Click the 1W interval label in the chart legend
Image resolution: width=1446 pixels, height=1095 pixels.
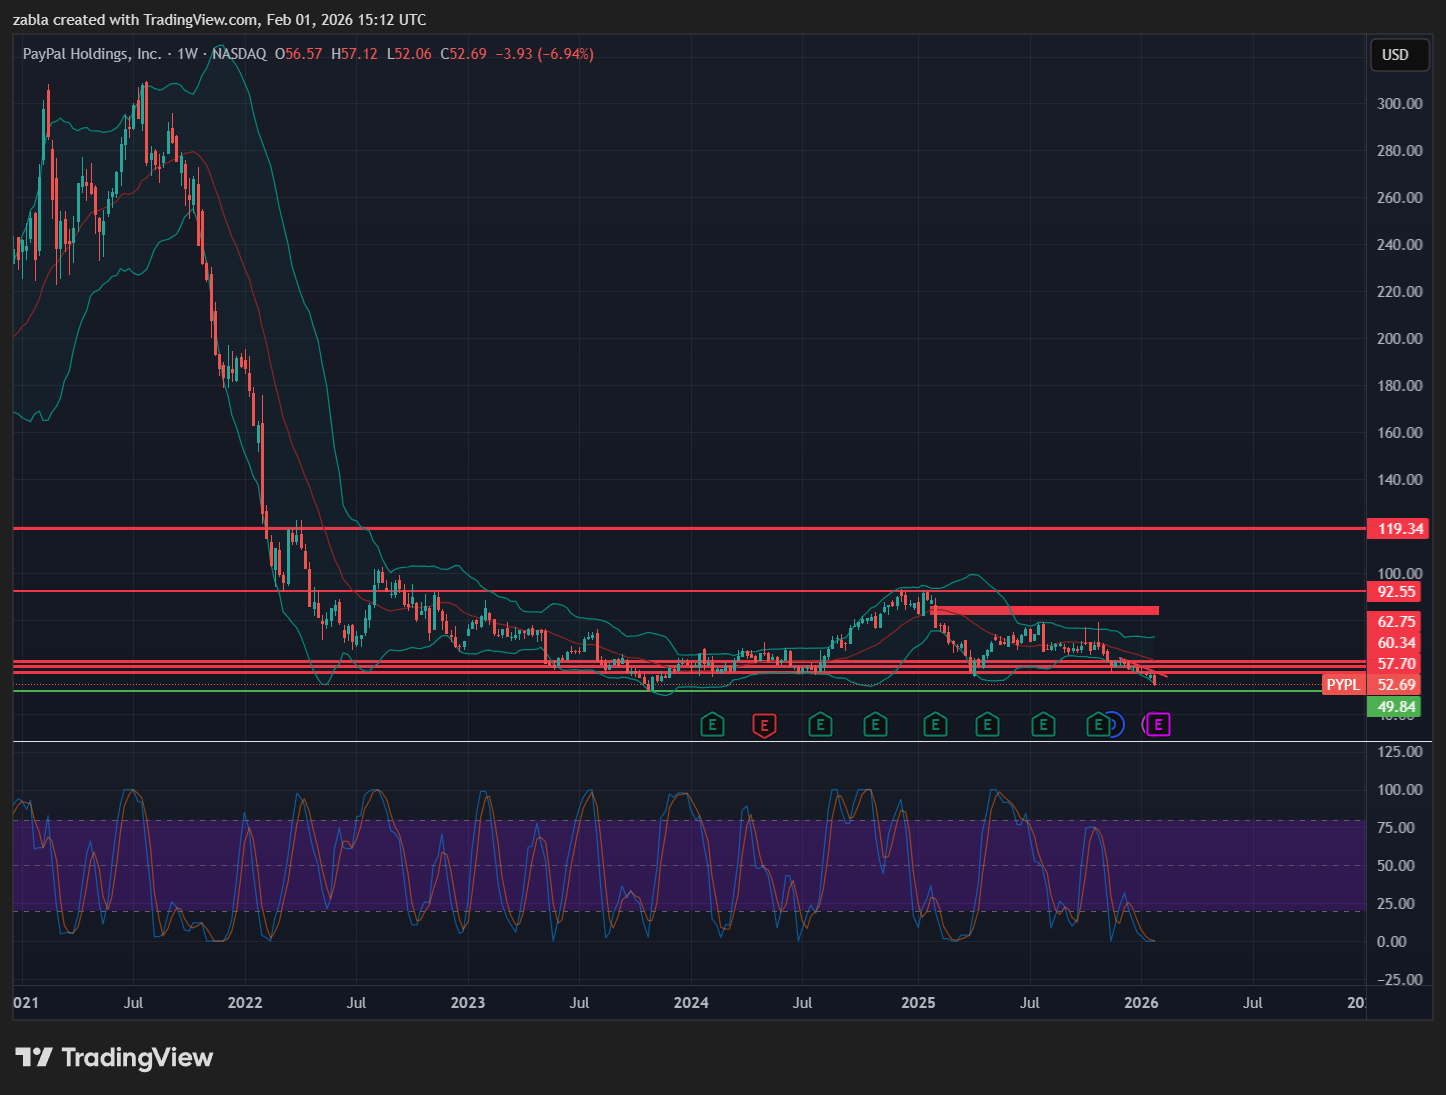click(x=187, y=54)
